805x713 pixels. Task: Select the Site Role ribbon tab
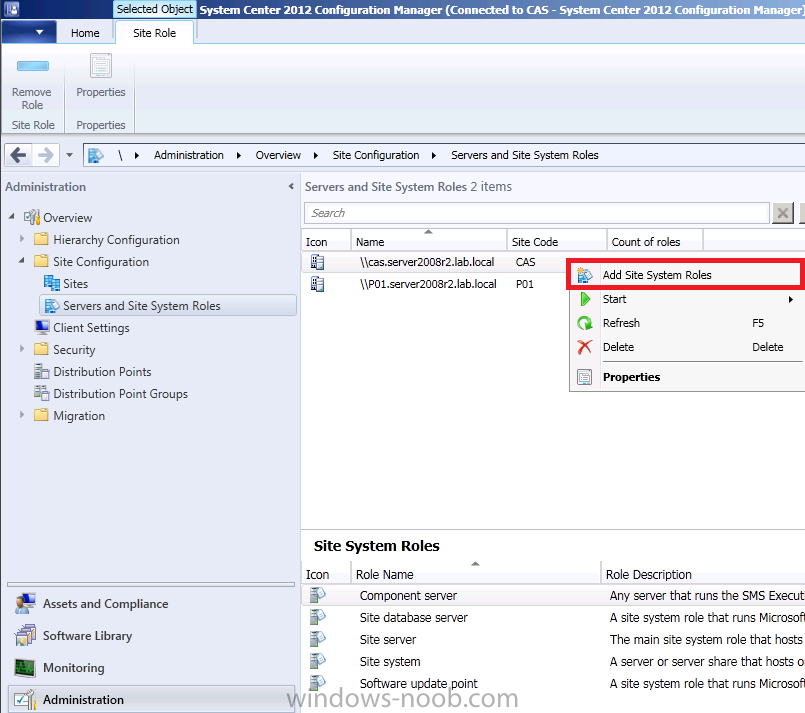click(x=155, y=33)
